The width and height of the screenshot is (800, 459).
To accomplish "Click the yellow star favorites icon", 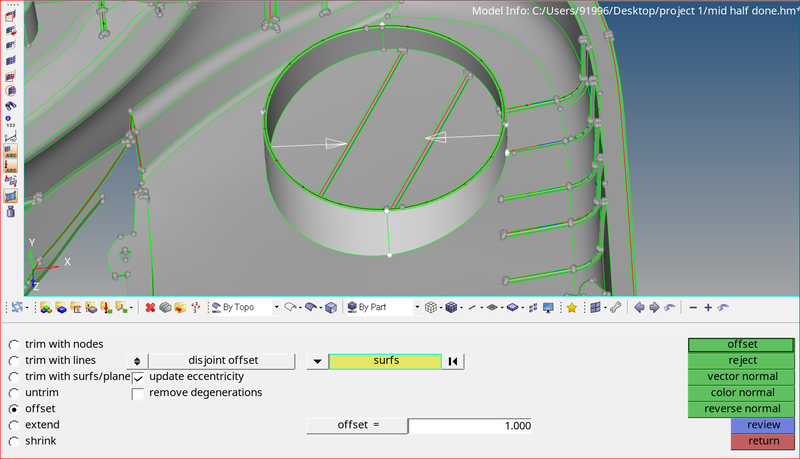I will pos(572,308).
